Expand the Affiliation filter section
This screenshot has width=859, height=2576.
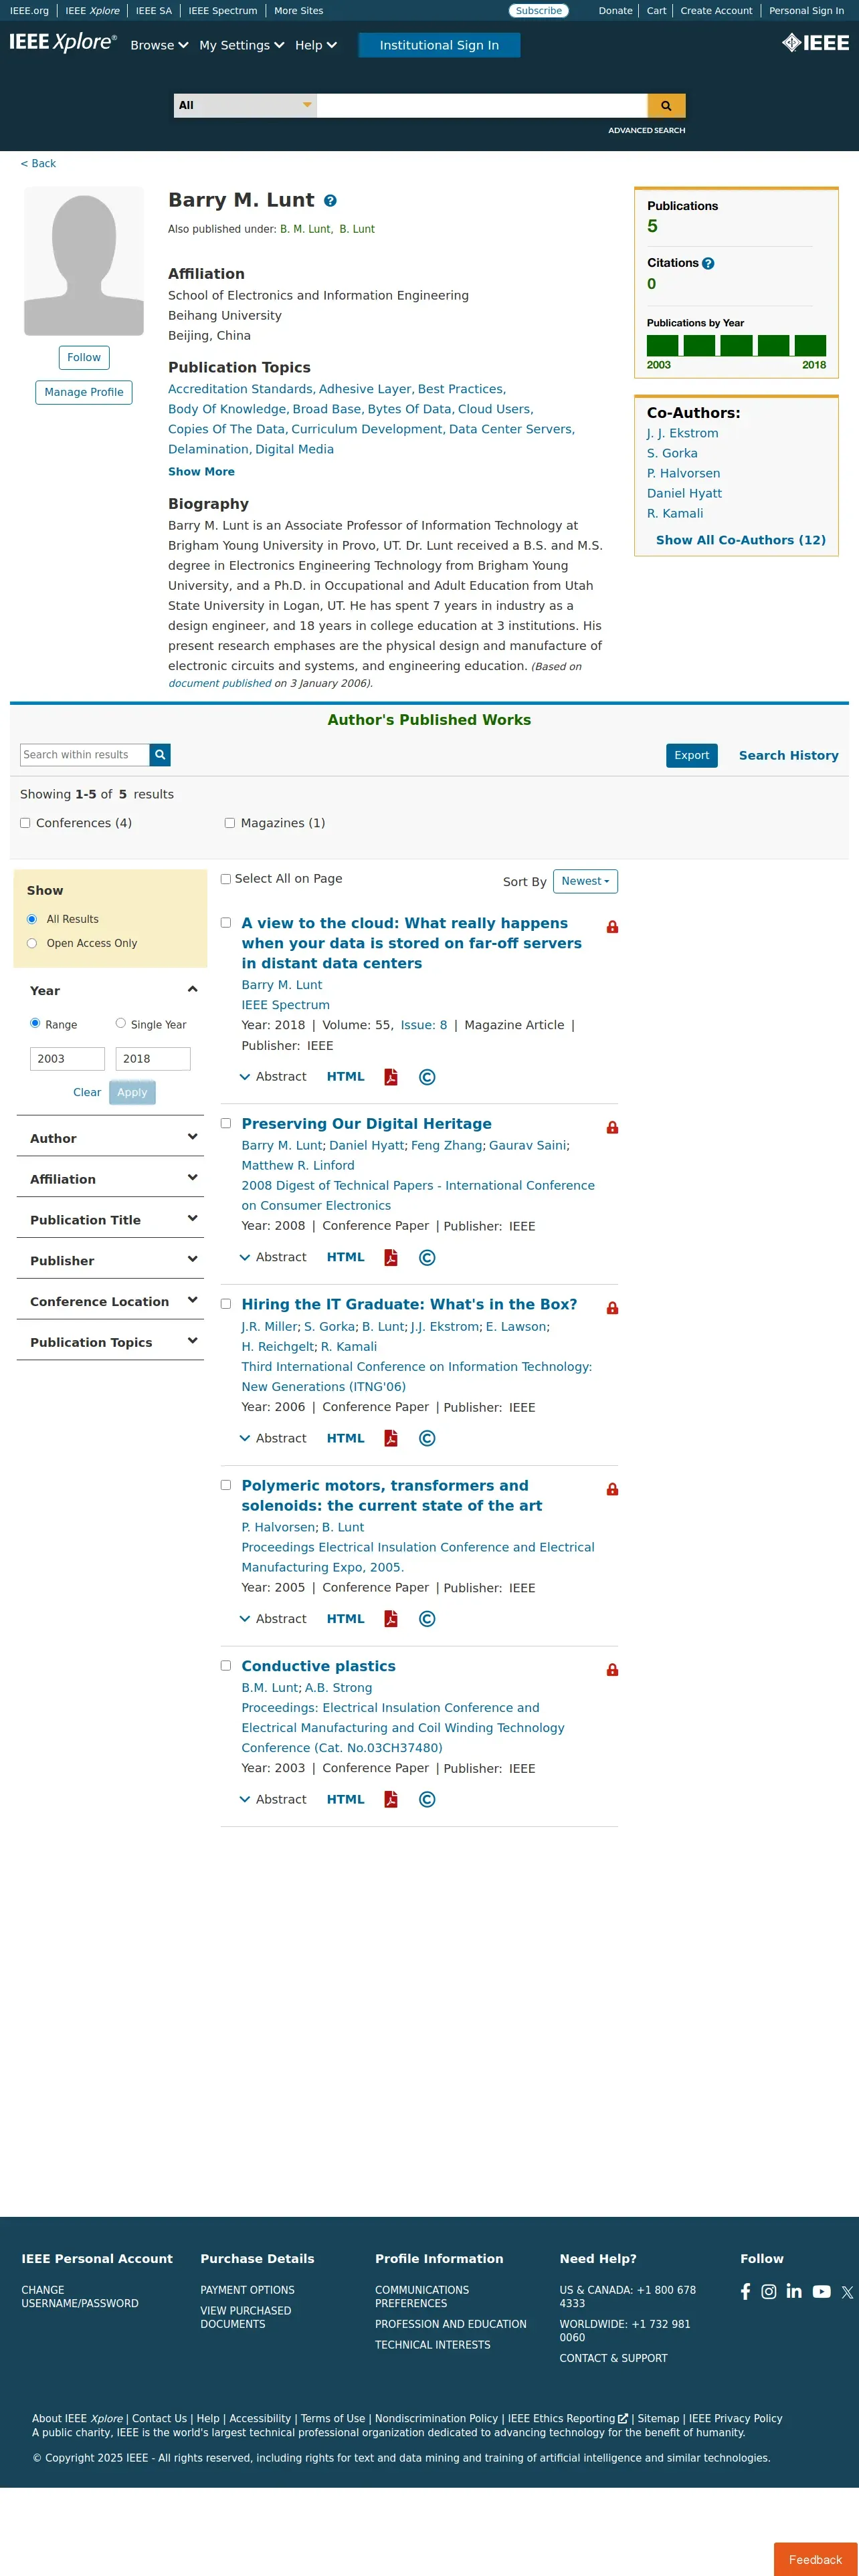(192, 1178)
